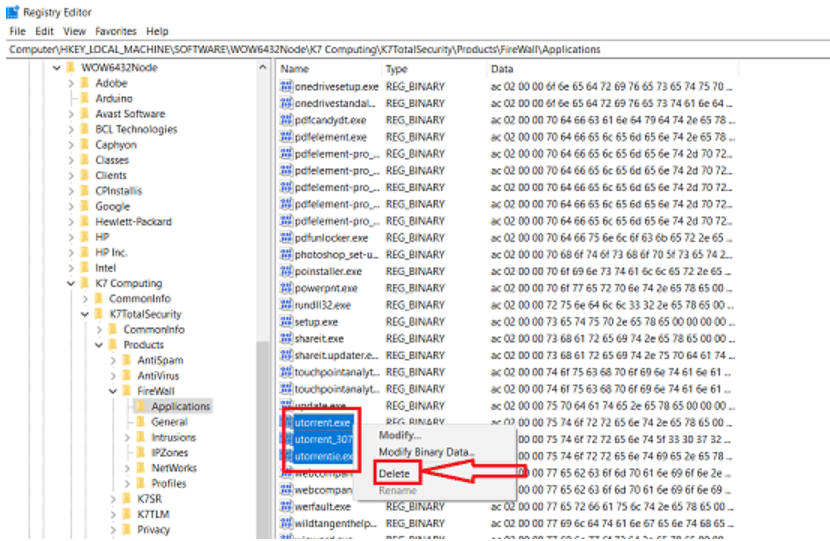This screenshot has width=830, height=541.
Task: Expand the K7TLM key
Action: coord(113,514)
